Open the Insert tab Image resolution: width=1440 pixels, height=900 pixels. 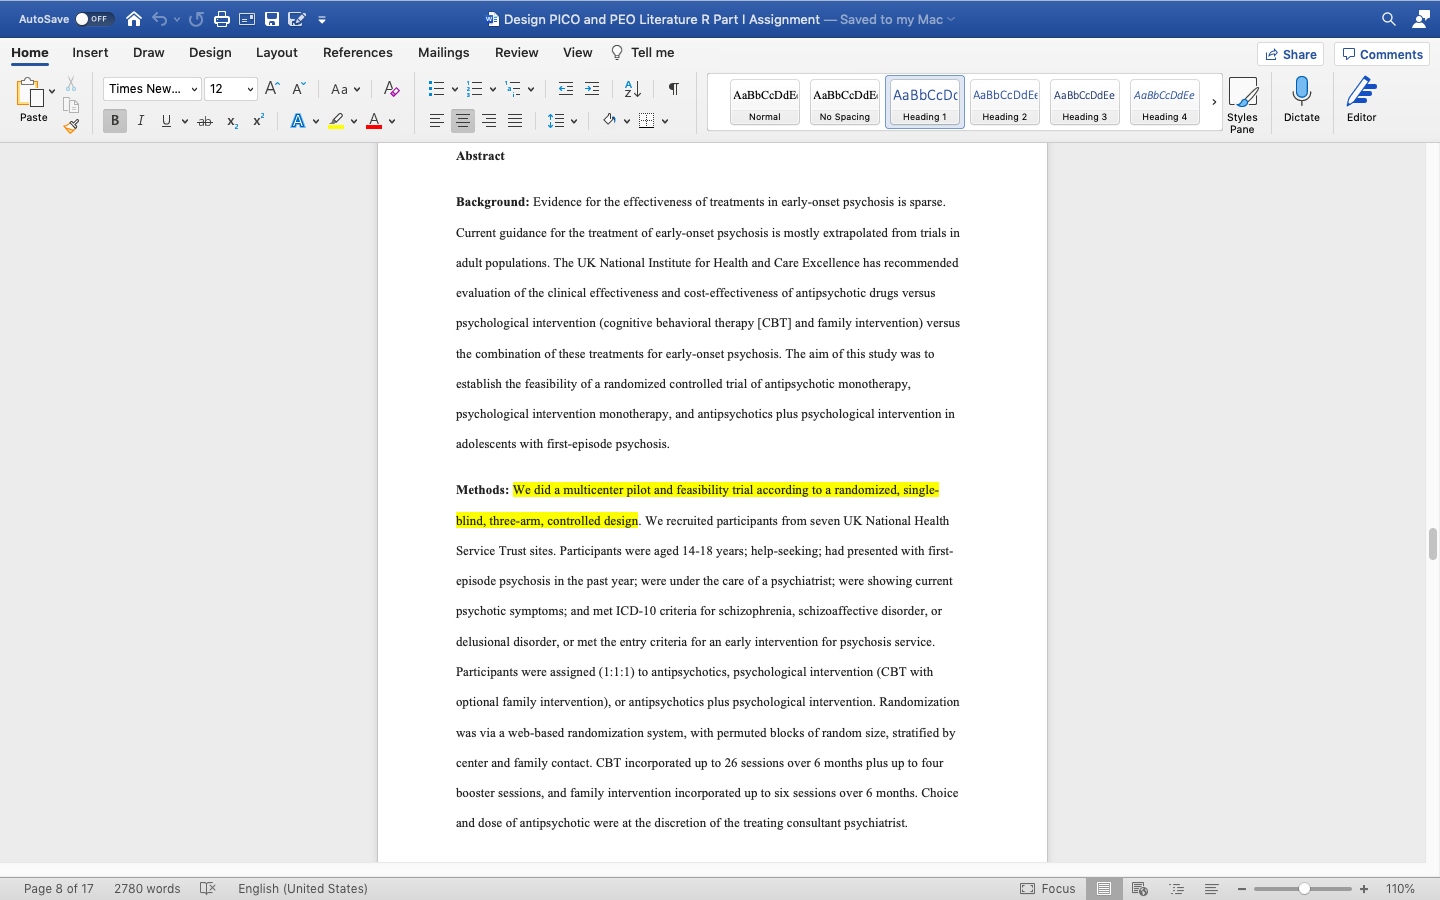[x=90, y=53]
